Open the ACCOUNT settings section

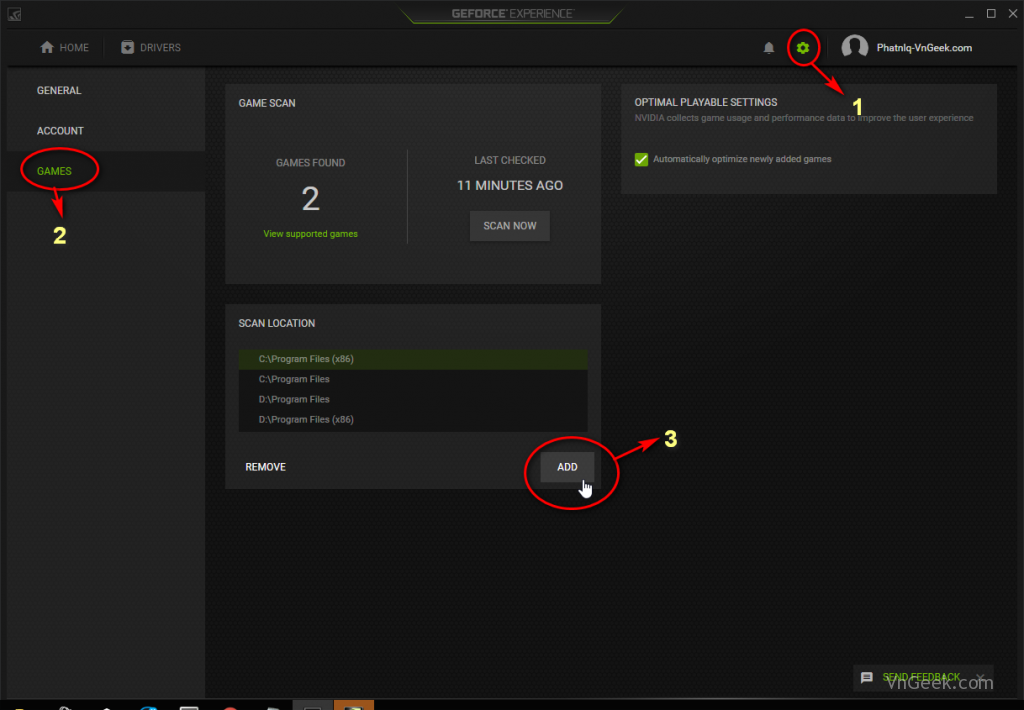point(60,131)
